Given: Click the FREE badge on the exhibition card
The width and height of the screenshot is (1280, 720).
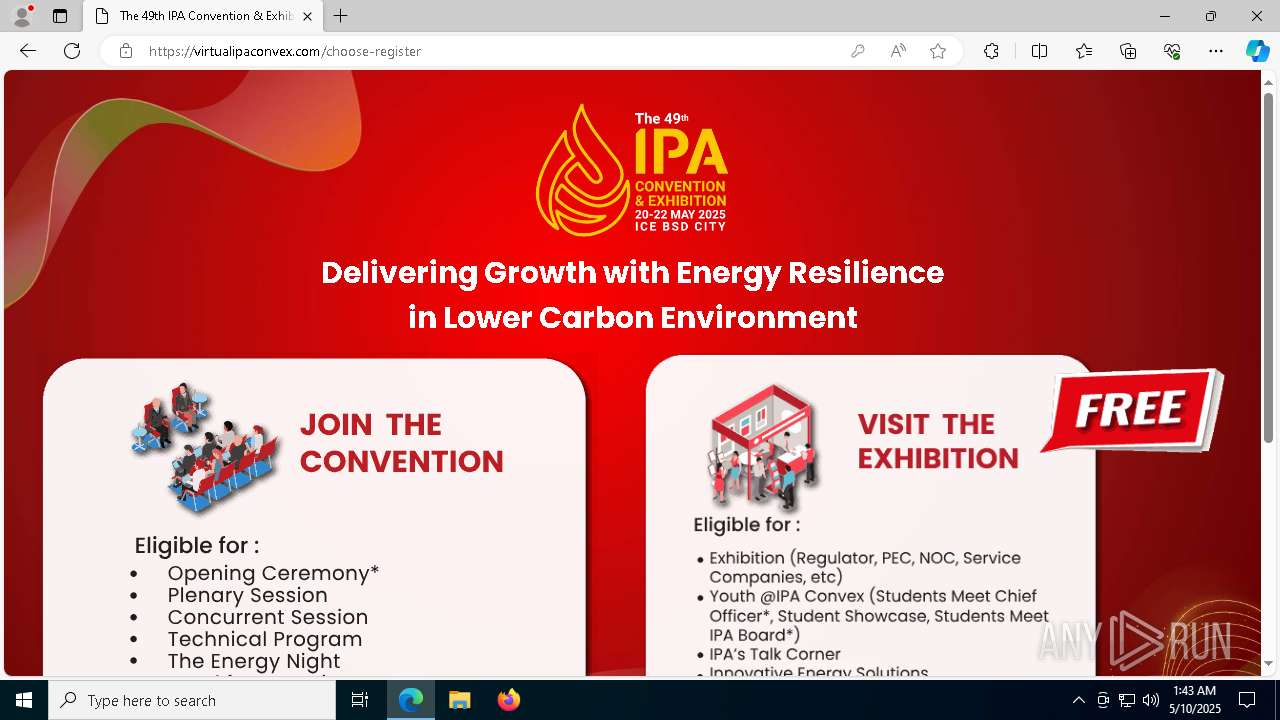Looking at the screenshot, I should tap(1132, 410).
